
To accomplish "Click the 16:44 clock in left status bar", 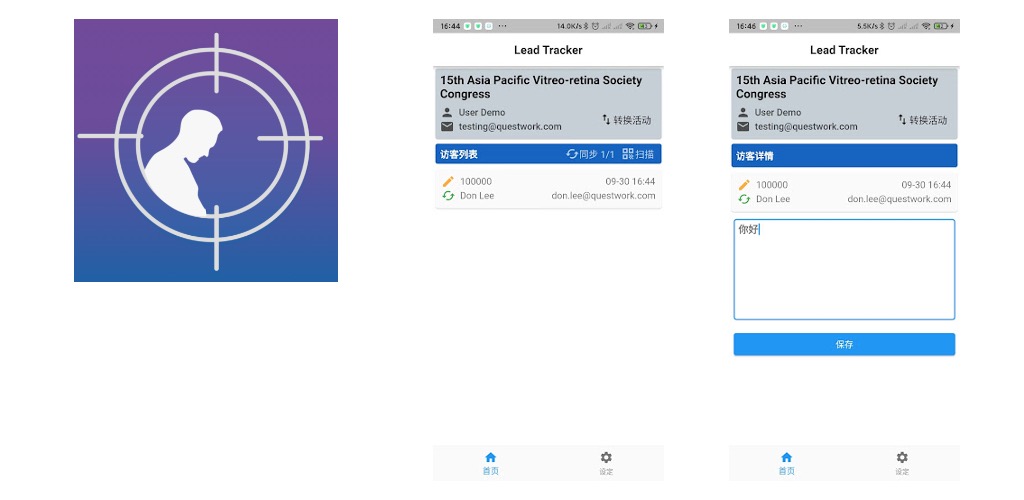I will 450,26.
